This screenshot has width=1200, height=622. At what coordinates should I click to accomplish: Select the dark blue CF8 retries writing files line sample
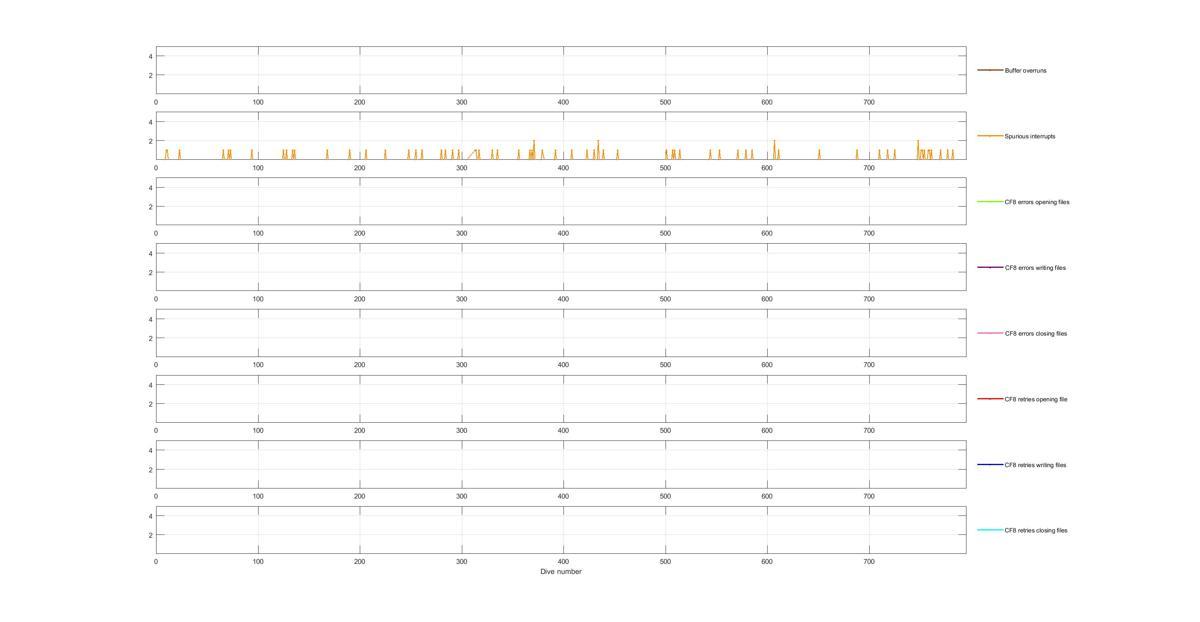pyautogui.click(x=990, y=464)
